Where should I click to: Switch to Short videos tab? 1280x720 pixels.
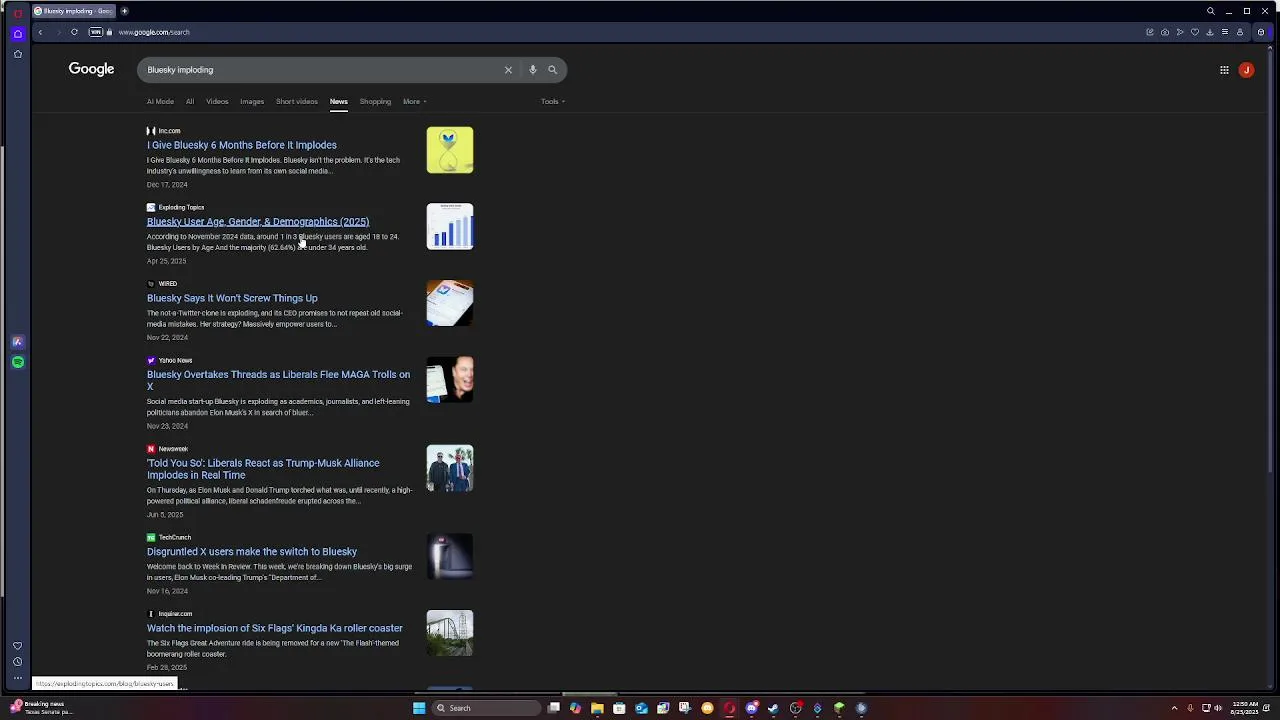point(297,101)
